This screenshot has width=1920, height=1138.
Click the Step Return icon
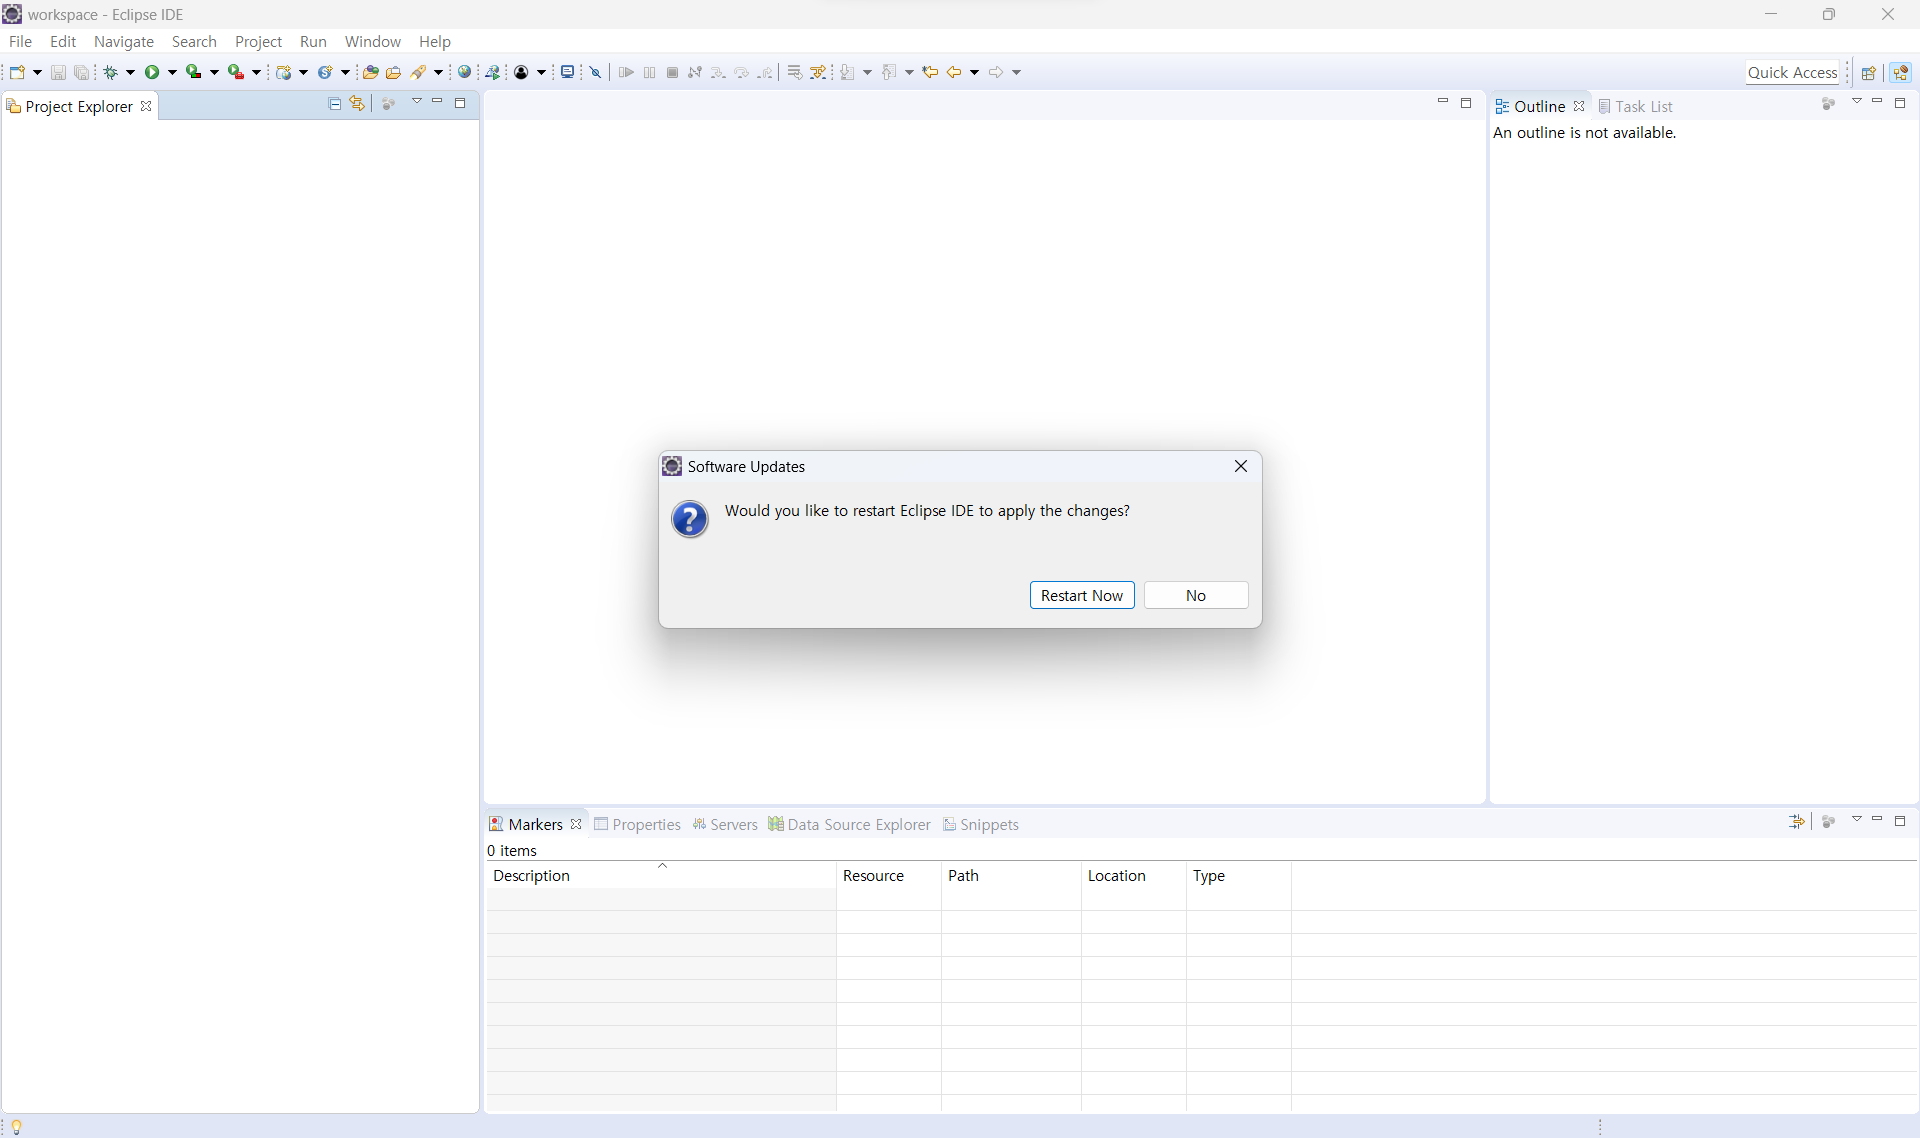pos(766,72)
